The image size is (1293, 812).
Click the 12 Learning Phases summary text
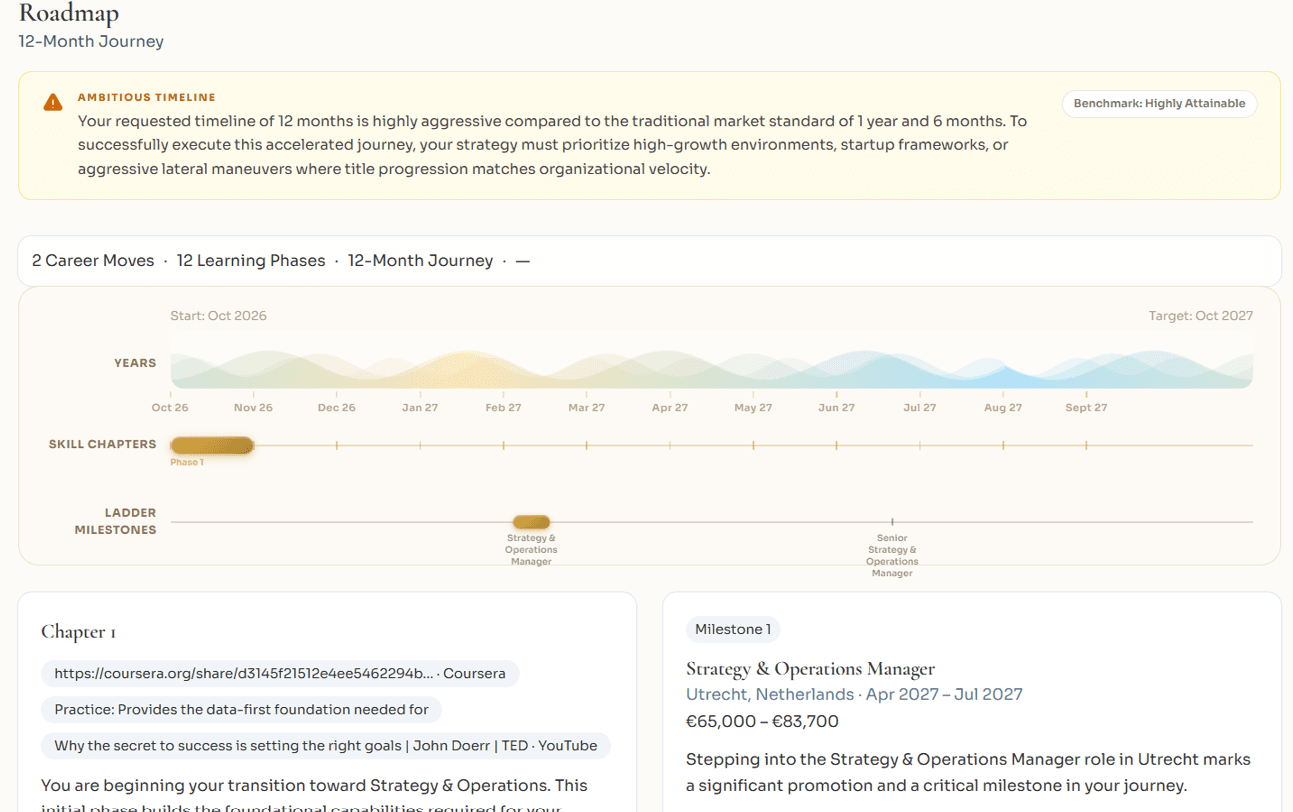[x=251, y=261]
